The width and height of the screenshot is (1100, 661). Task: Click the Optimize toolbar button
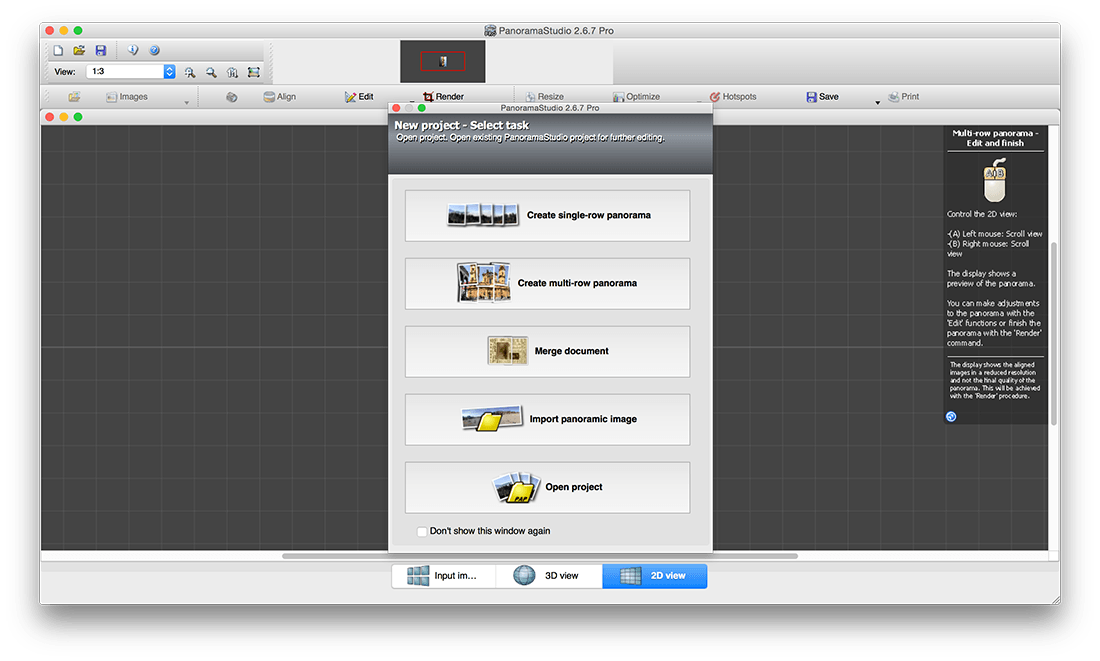(x=636, y=97)
